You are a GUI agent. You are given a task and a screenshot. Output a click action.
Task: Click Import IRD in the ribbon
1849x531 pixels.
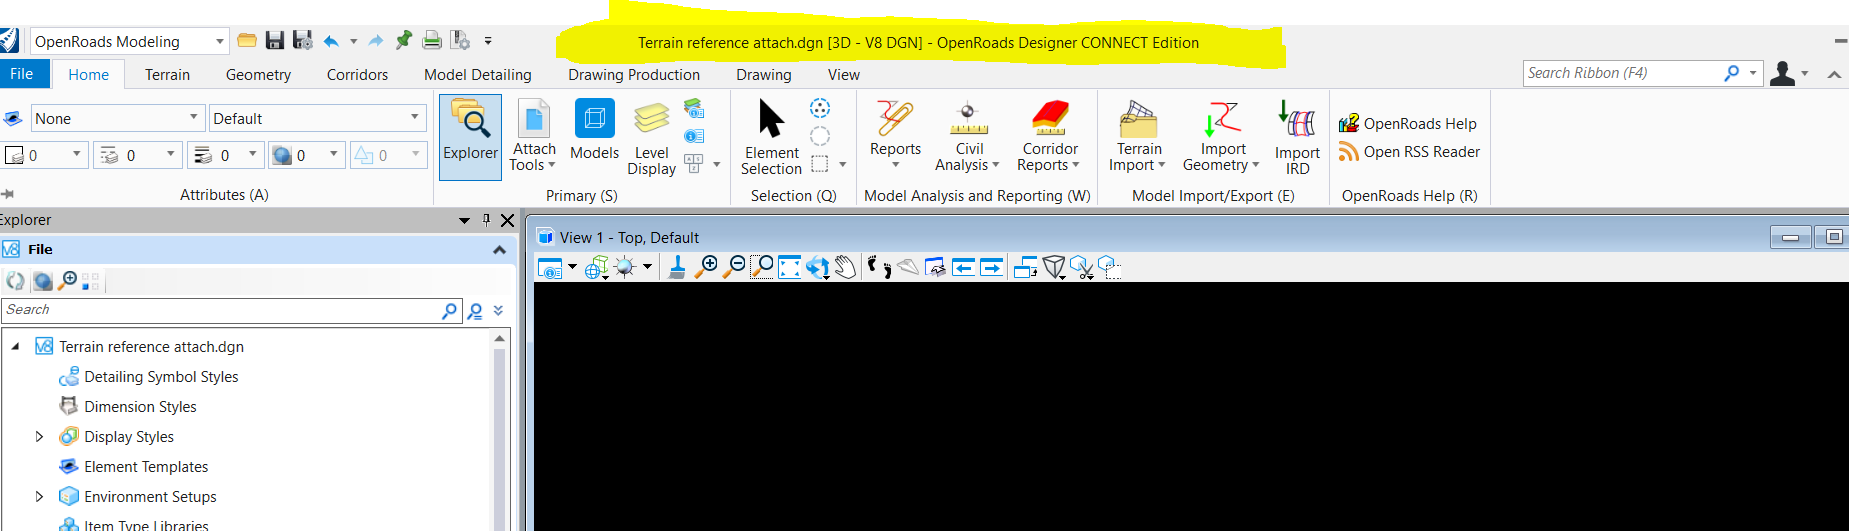click(1297, 137)
